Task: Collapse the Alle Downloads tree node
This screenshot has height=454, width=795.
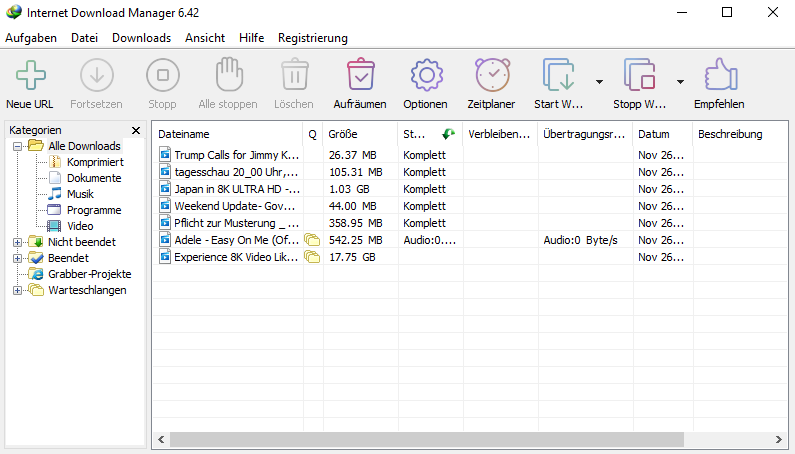Action: tap(17, 146)
